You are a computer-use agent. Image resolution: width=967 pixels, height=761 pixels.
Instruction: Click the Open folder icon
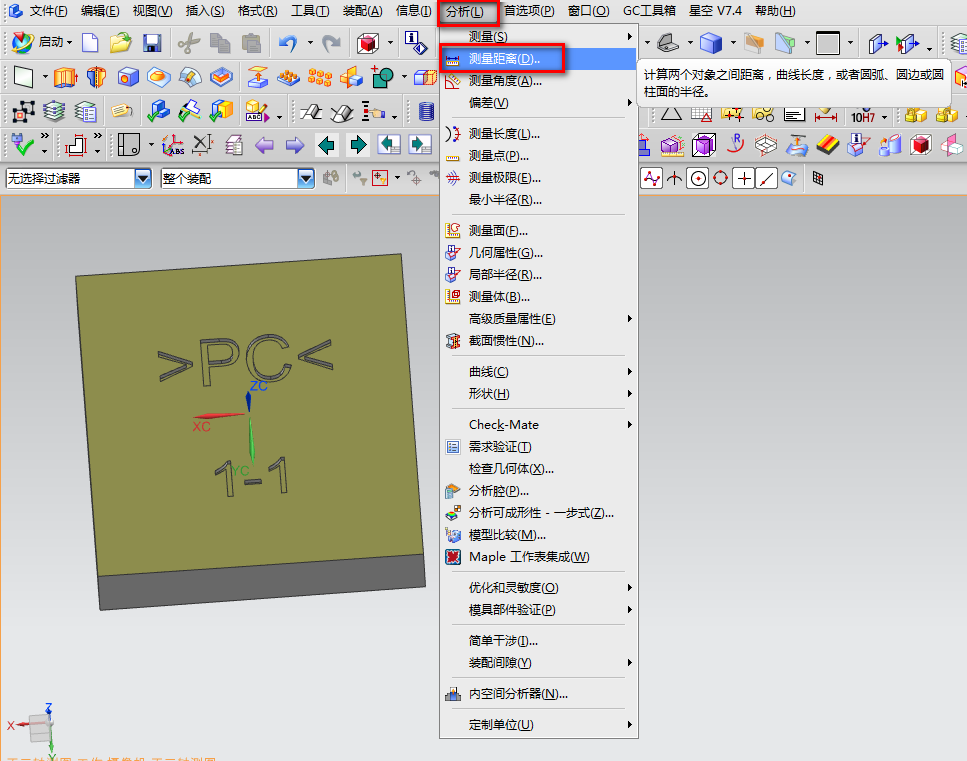coord(121,43)
